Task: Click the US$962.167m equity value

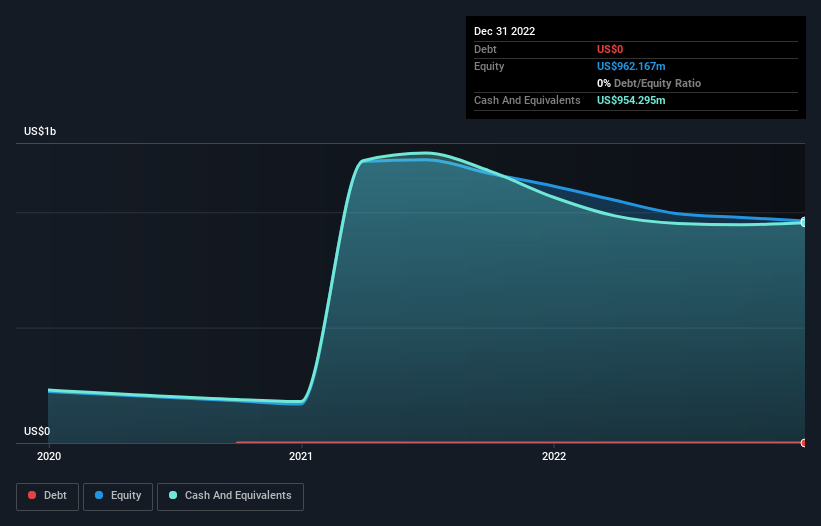Action: pos(631,66)
